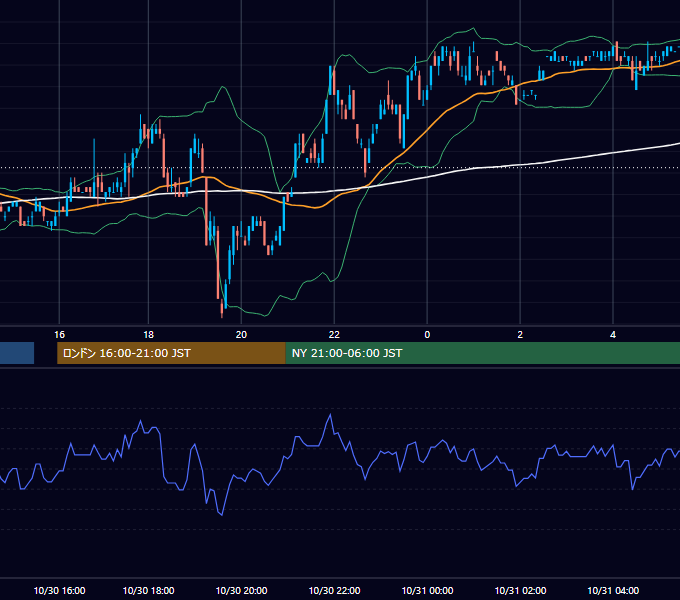Screen dimensions: 680x600
Task: Click the 10/30 22:00 date label
Action: pyautogui.click(x=334, y=590)
